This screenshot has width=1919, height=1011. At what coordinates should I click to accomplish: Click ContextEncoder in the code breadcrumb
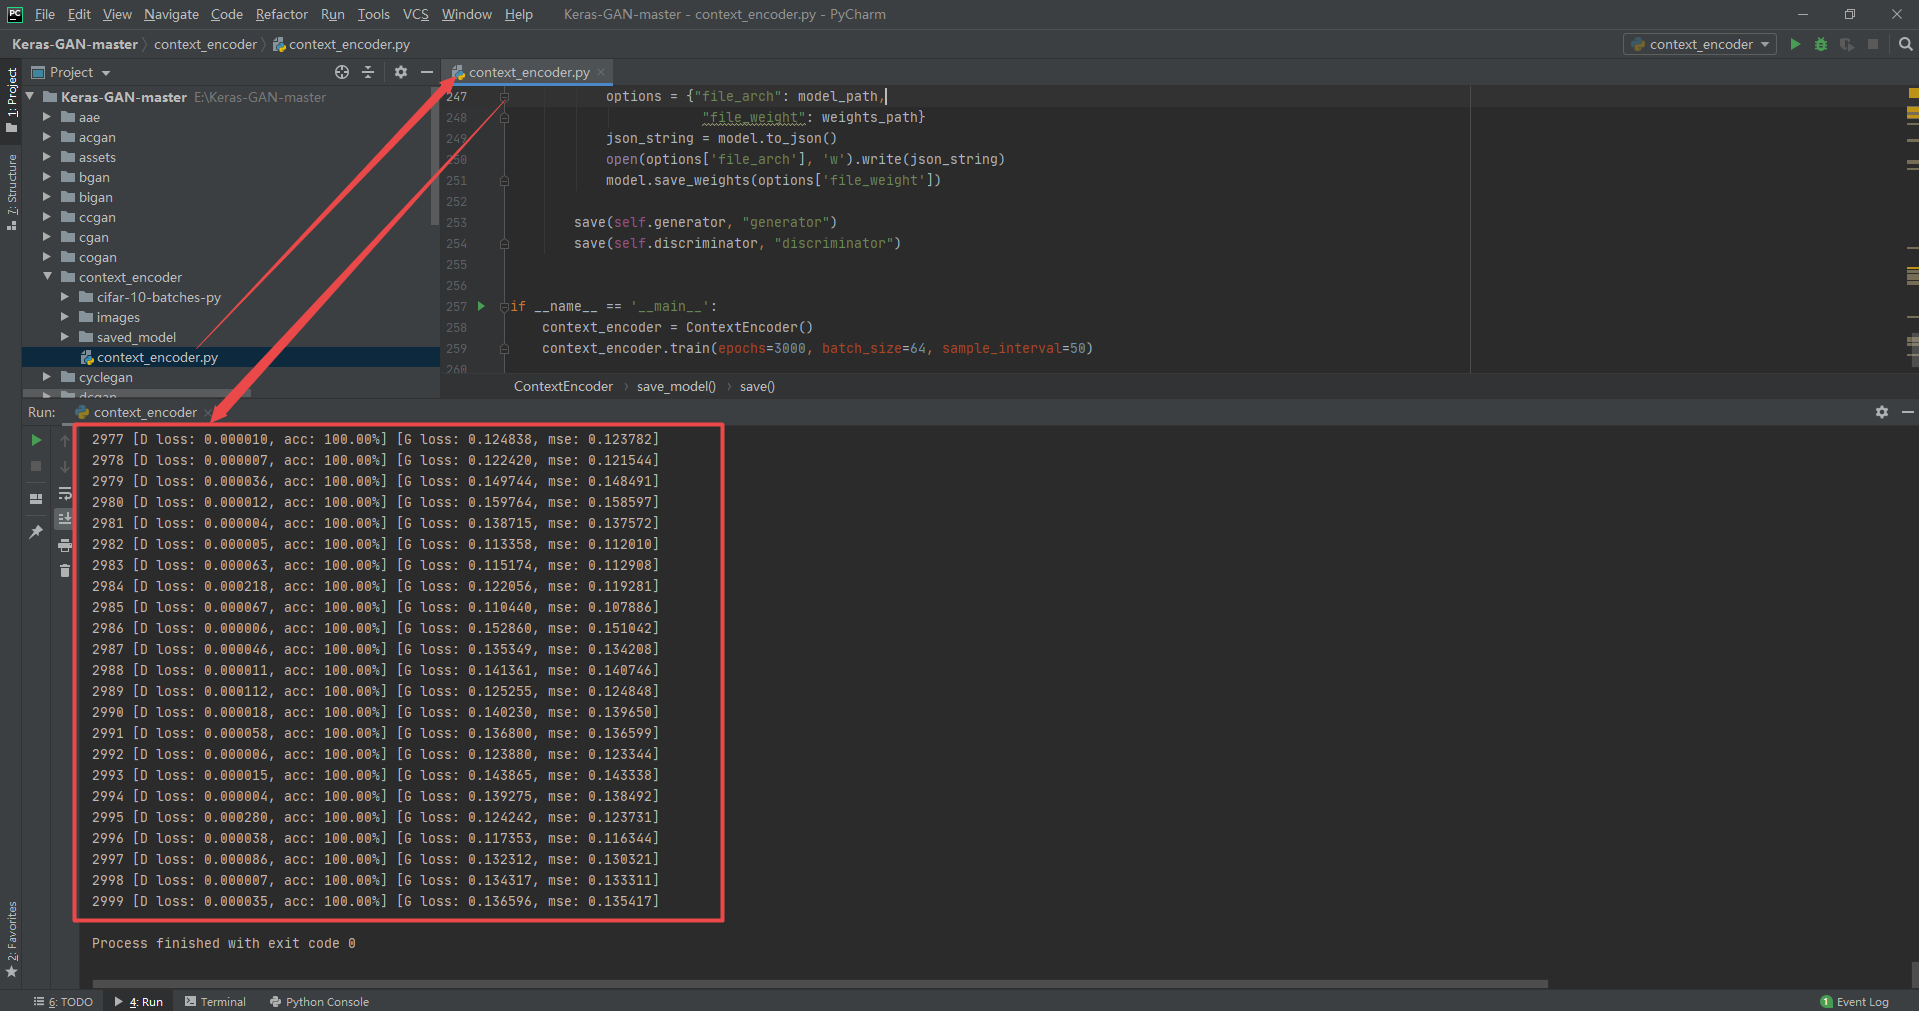click(x=563, y=386)
